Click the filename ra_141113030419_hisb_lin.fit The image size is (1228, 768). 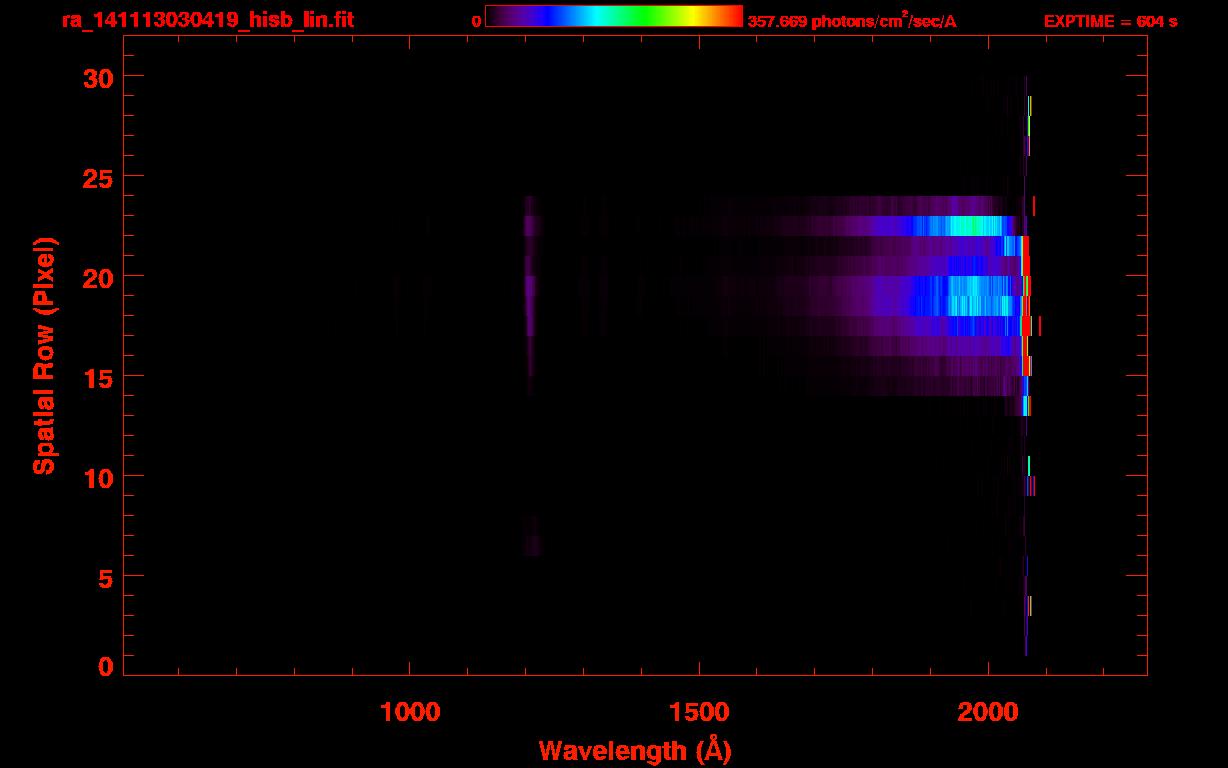206,20
